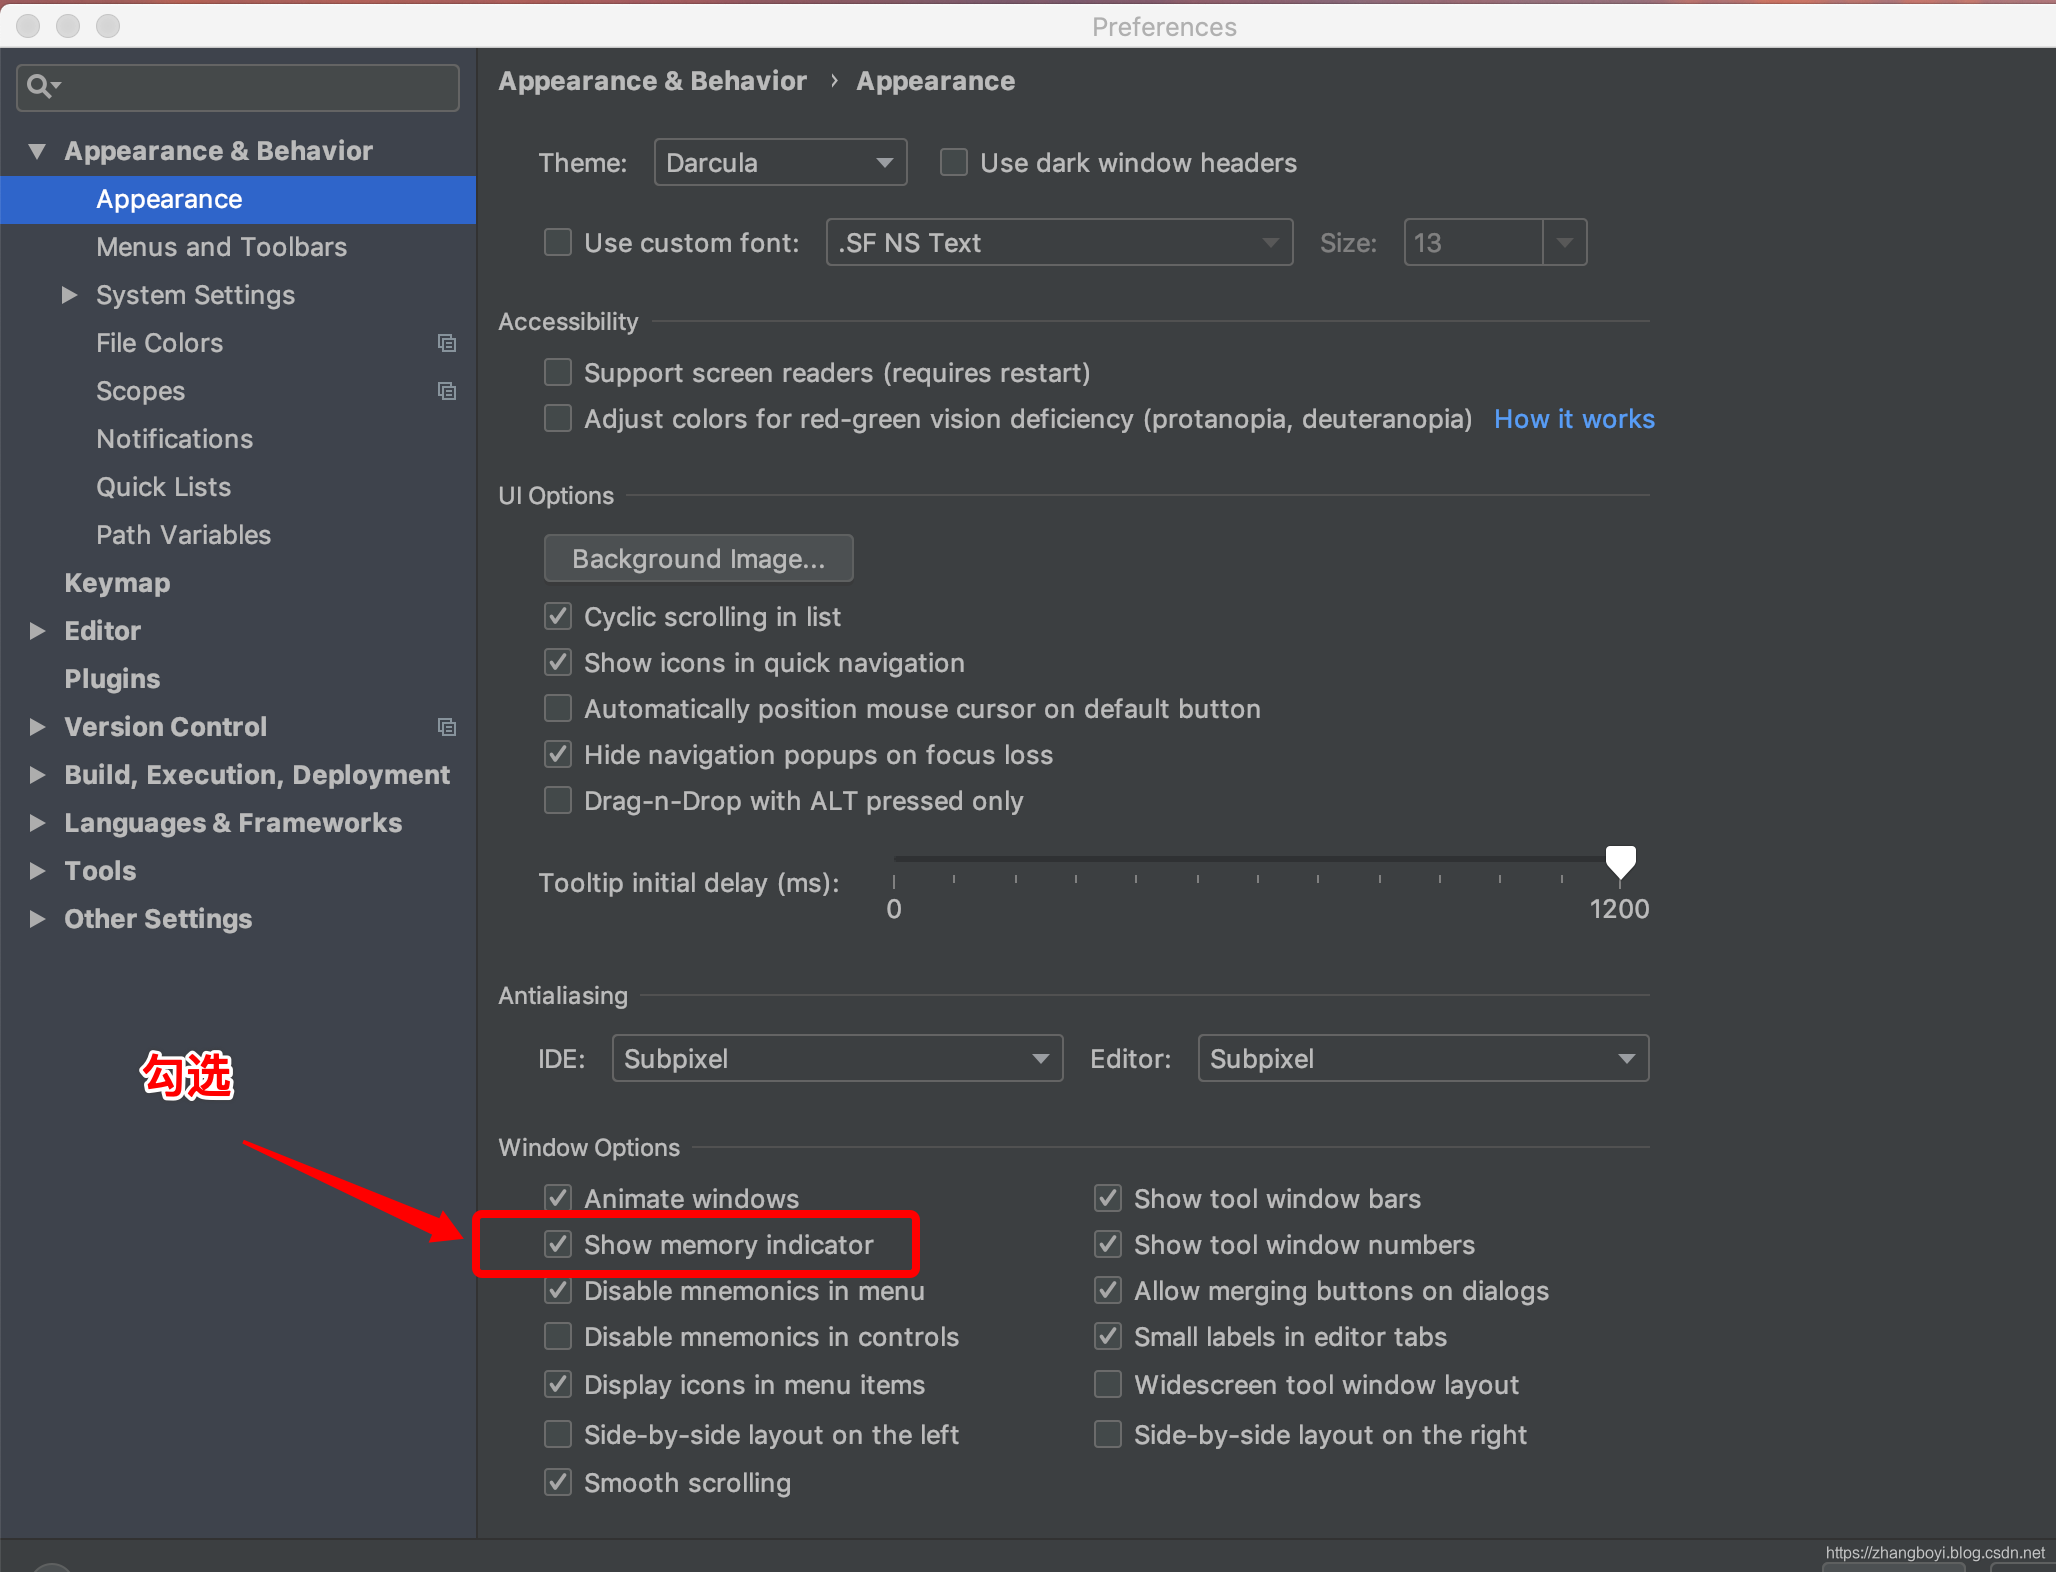2056x1572 pixels.
Task: Uncheck Show memory indicator
Action: 558,1244
